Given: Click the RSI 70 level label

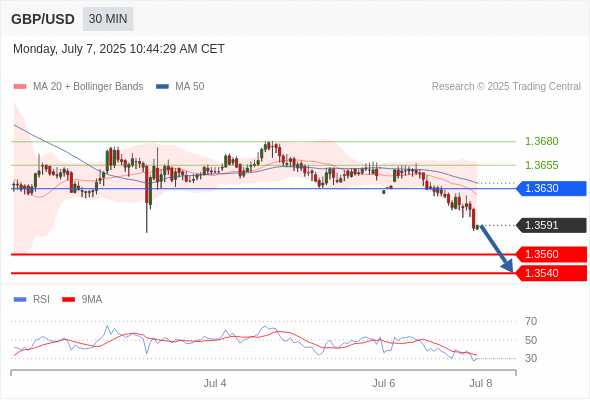Looking at the screenshot, I should 531,321.
